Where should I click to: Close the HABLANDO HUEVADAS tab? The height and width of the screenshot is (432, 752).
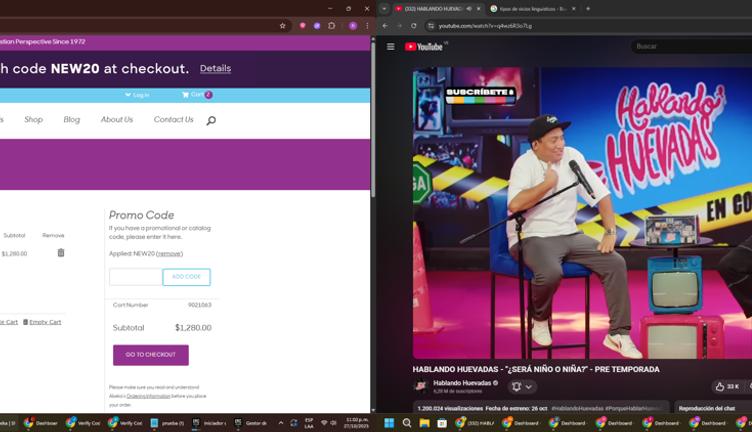(x=479, y=9)
